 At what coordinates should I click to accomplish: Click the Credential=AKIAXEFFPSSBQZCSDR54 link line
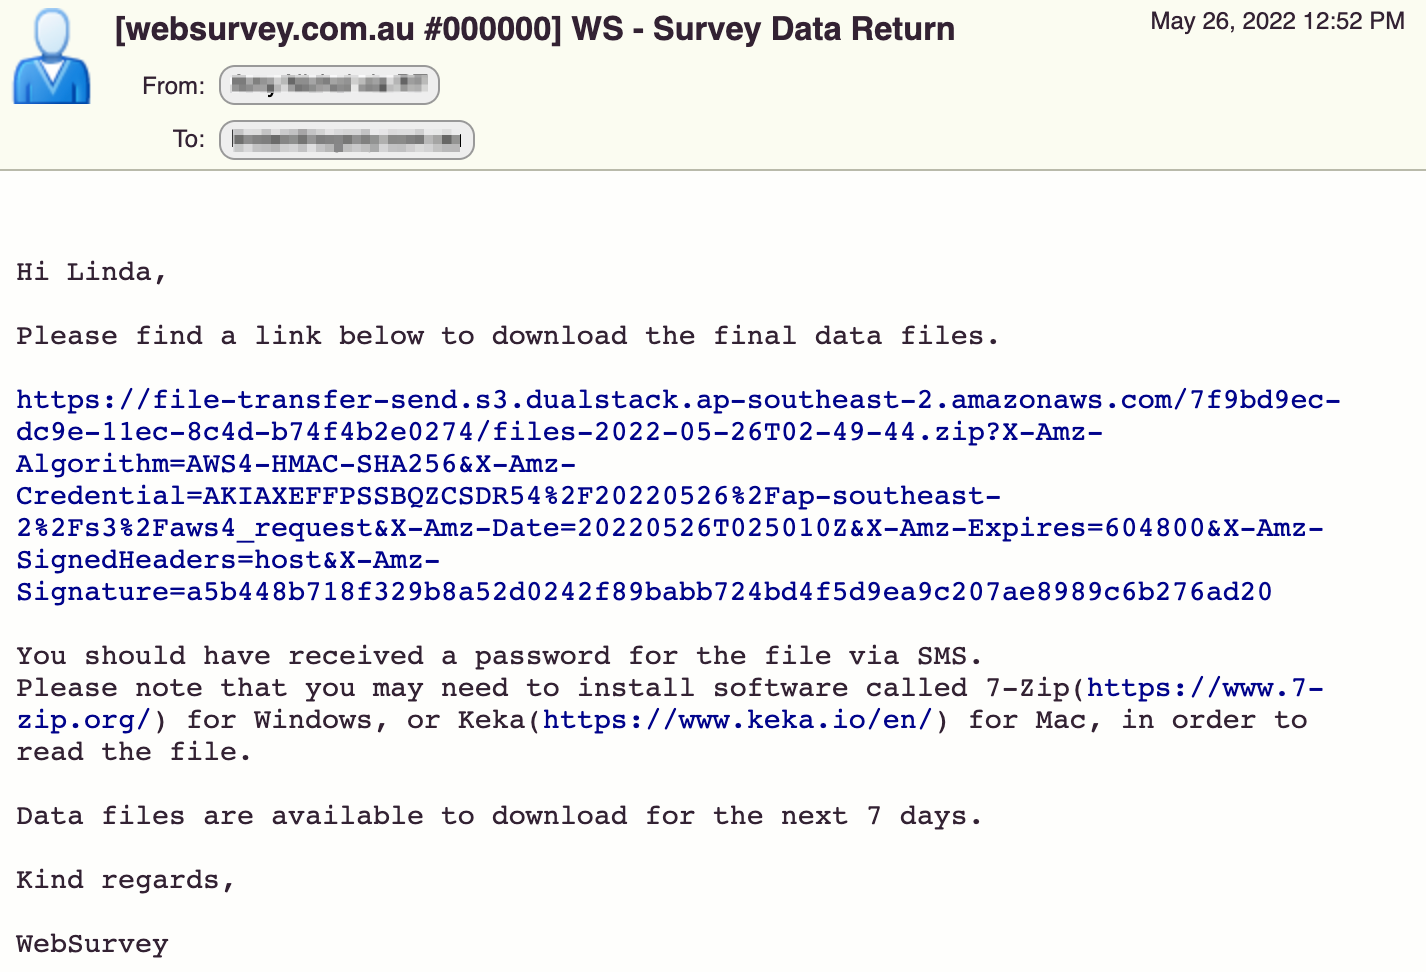pos(508,496)
